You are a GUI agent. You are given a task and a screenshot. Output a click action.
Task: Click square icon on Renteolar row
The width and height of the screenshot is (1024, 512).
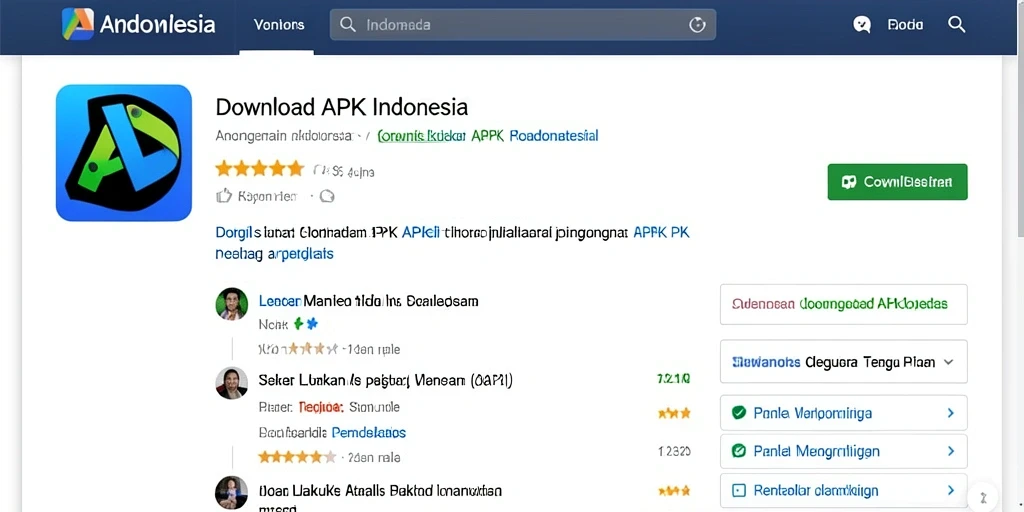(739, 490)
